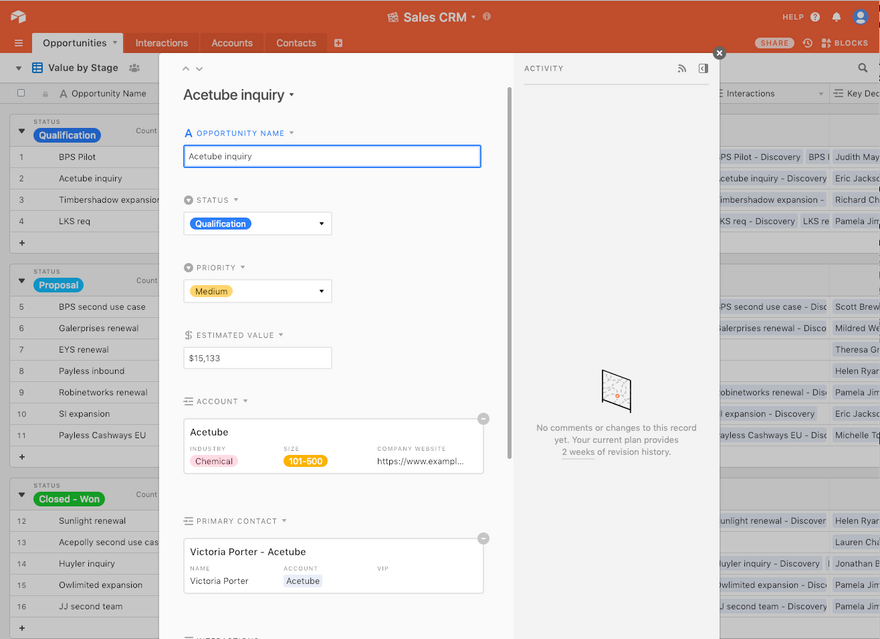
Task: Collapse the activity panel icon
Action: coord(703,68)
